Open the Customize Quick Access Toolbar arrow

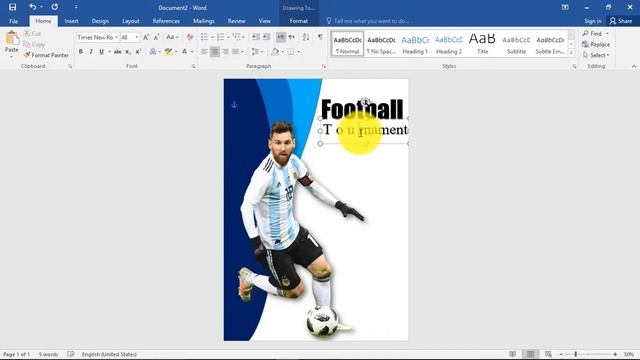76,7
